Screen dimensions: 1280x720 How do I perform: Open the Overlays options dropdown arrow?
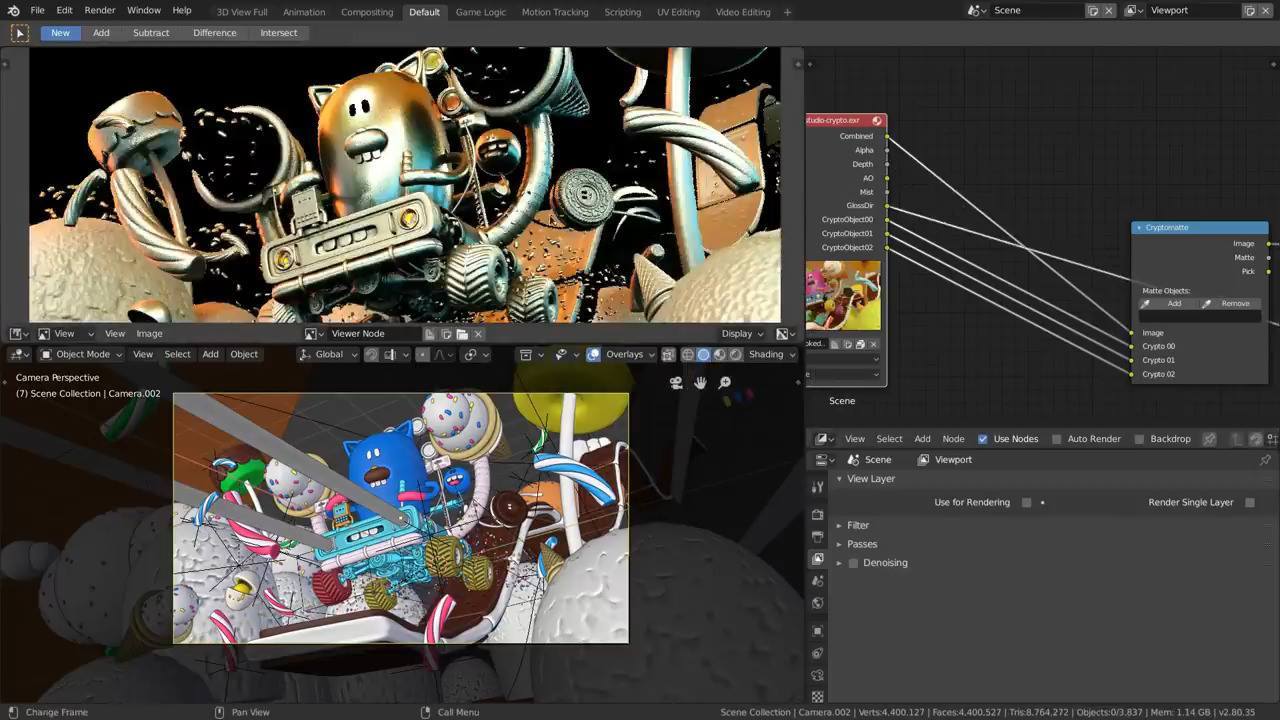652,354
